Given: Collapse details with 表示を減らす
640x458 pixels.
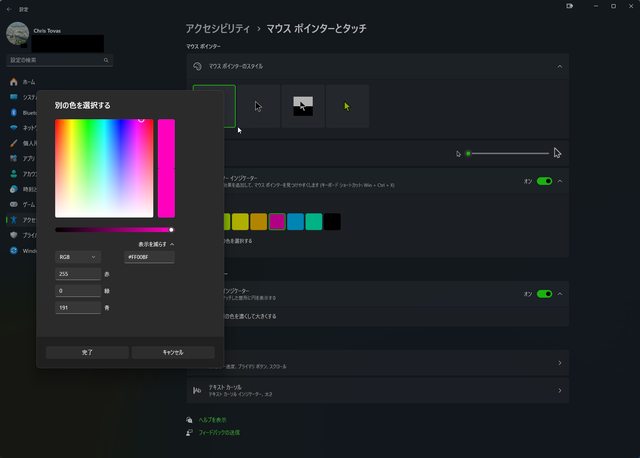Looking at the screenshot, I should coord(156,244).
